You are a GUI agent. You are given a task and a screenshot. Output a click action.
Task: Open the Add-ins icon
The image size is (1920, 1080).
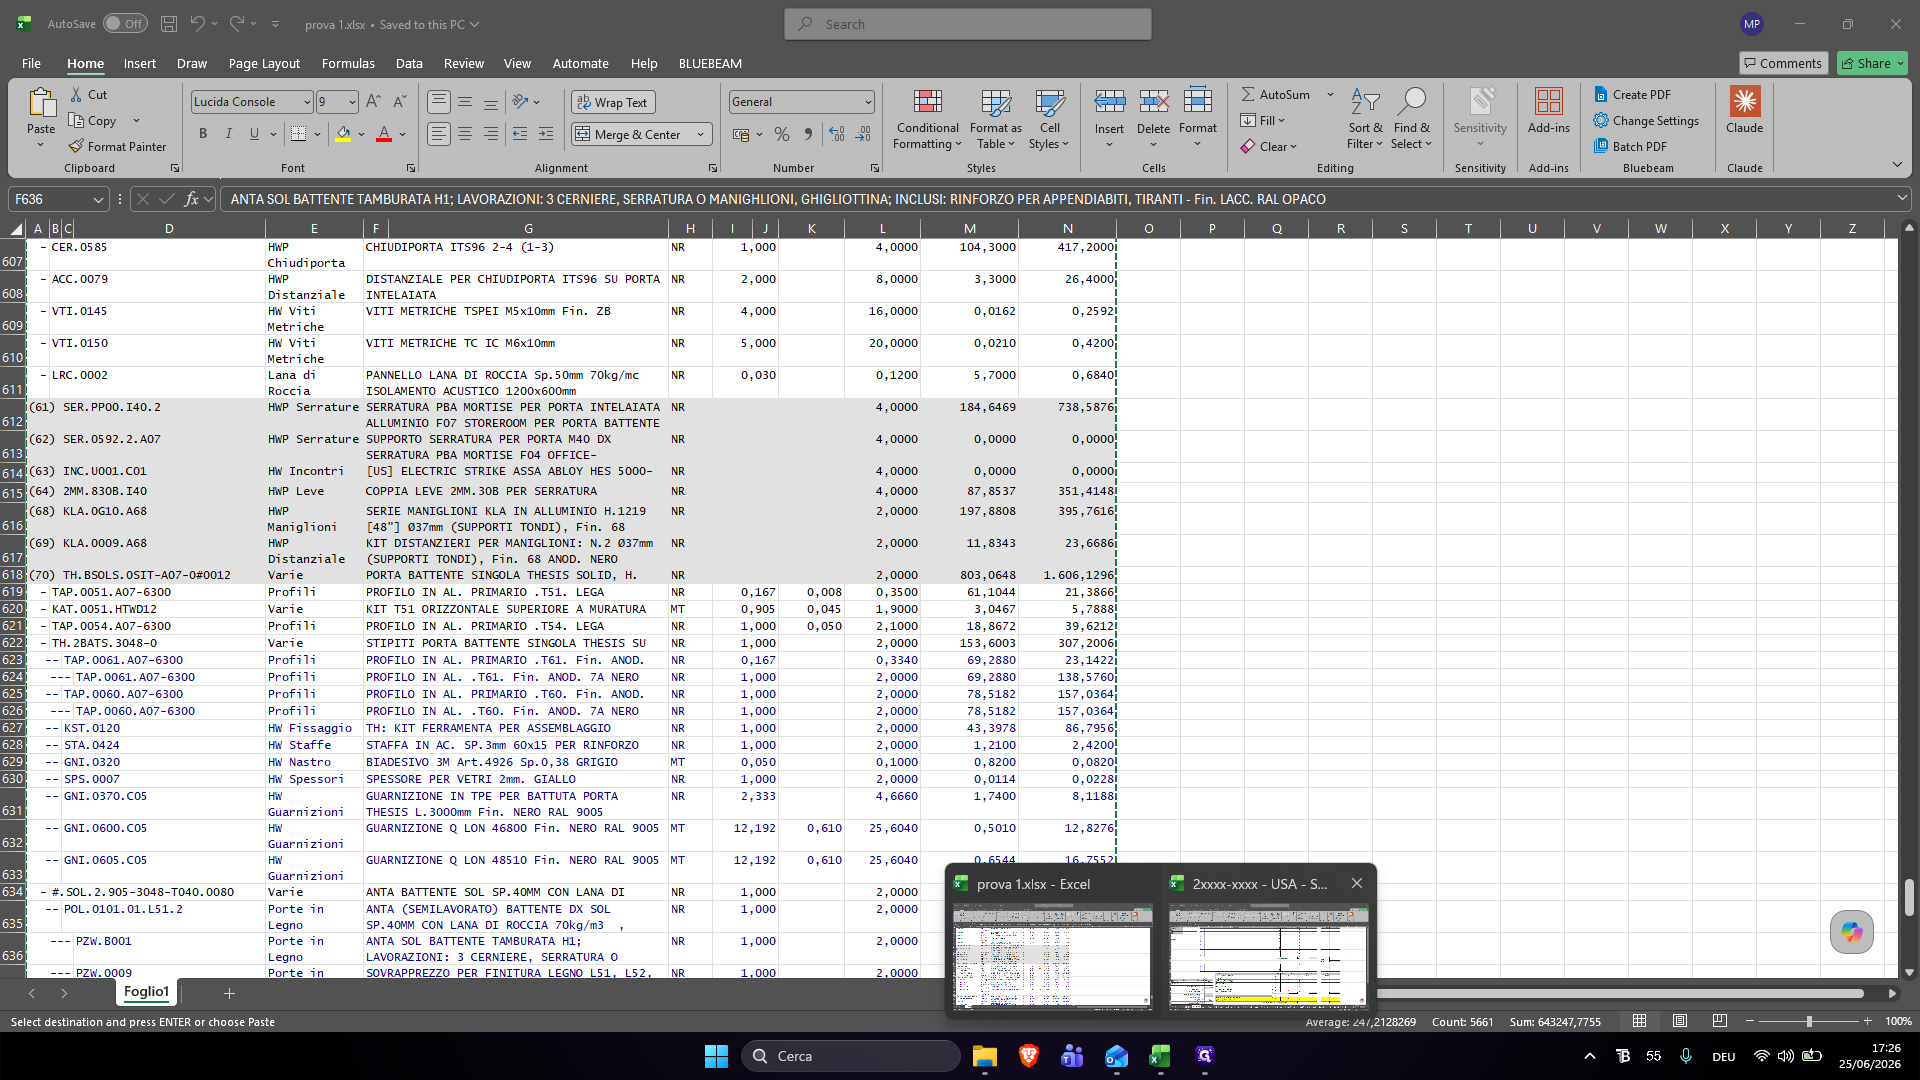[1548, 102]
